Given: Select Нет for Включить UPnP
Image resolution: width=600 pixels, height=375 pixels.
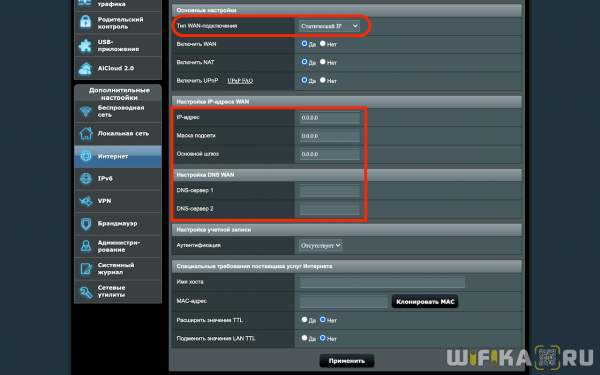Looking at the screenshot, I should pyautogui.click(x=323, y=80).
